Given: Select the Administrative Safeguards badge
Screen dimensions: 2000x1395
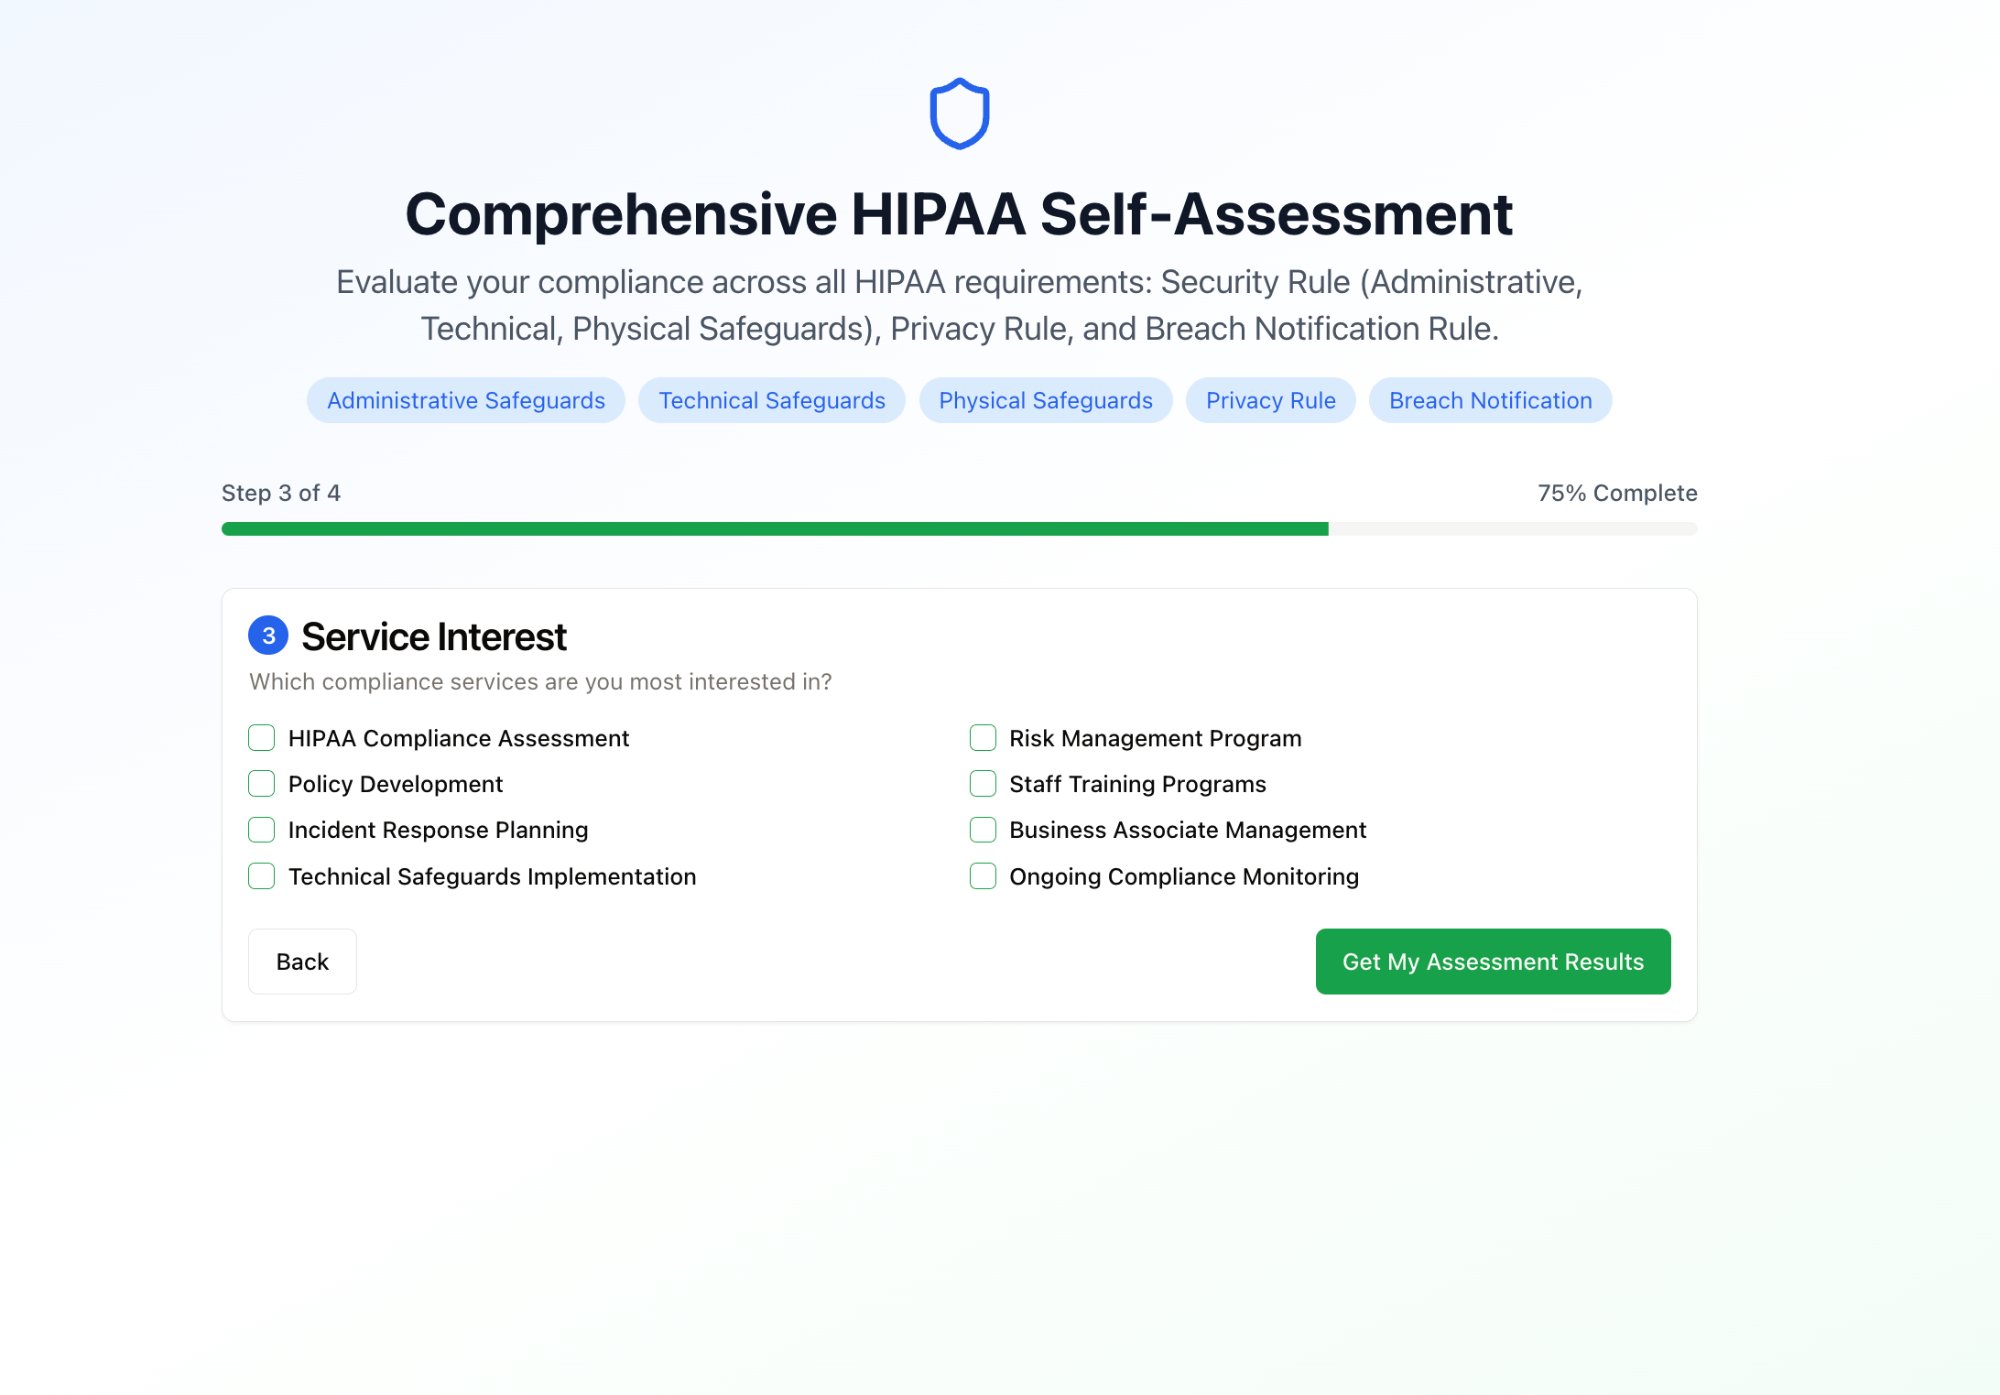Looking at the screenshot, I should coord(464,400).
